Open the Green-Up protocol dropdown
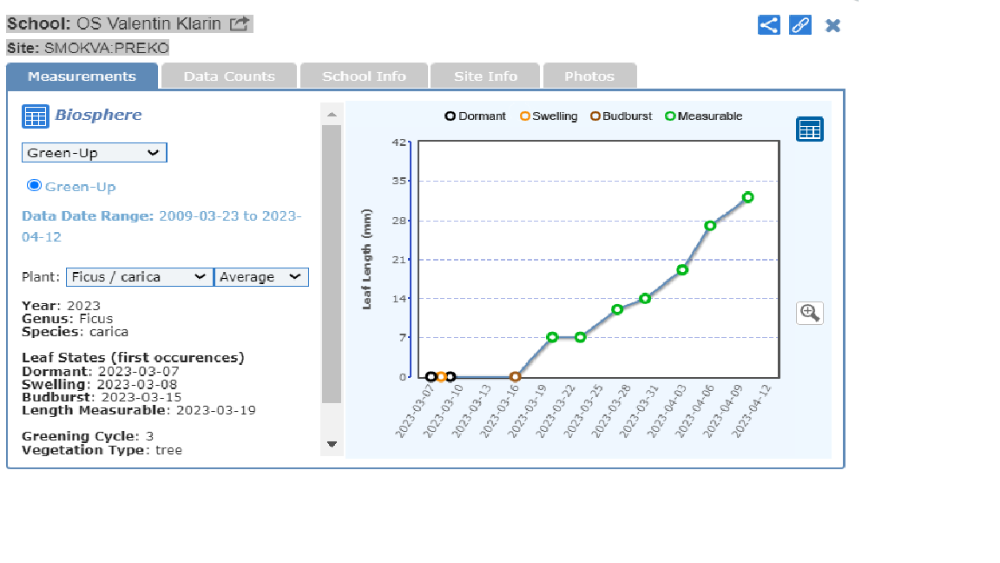 point(94,153)
